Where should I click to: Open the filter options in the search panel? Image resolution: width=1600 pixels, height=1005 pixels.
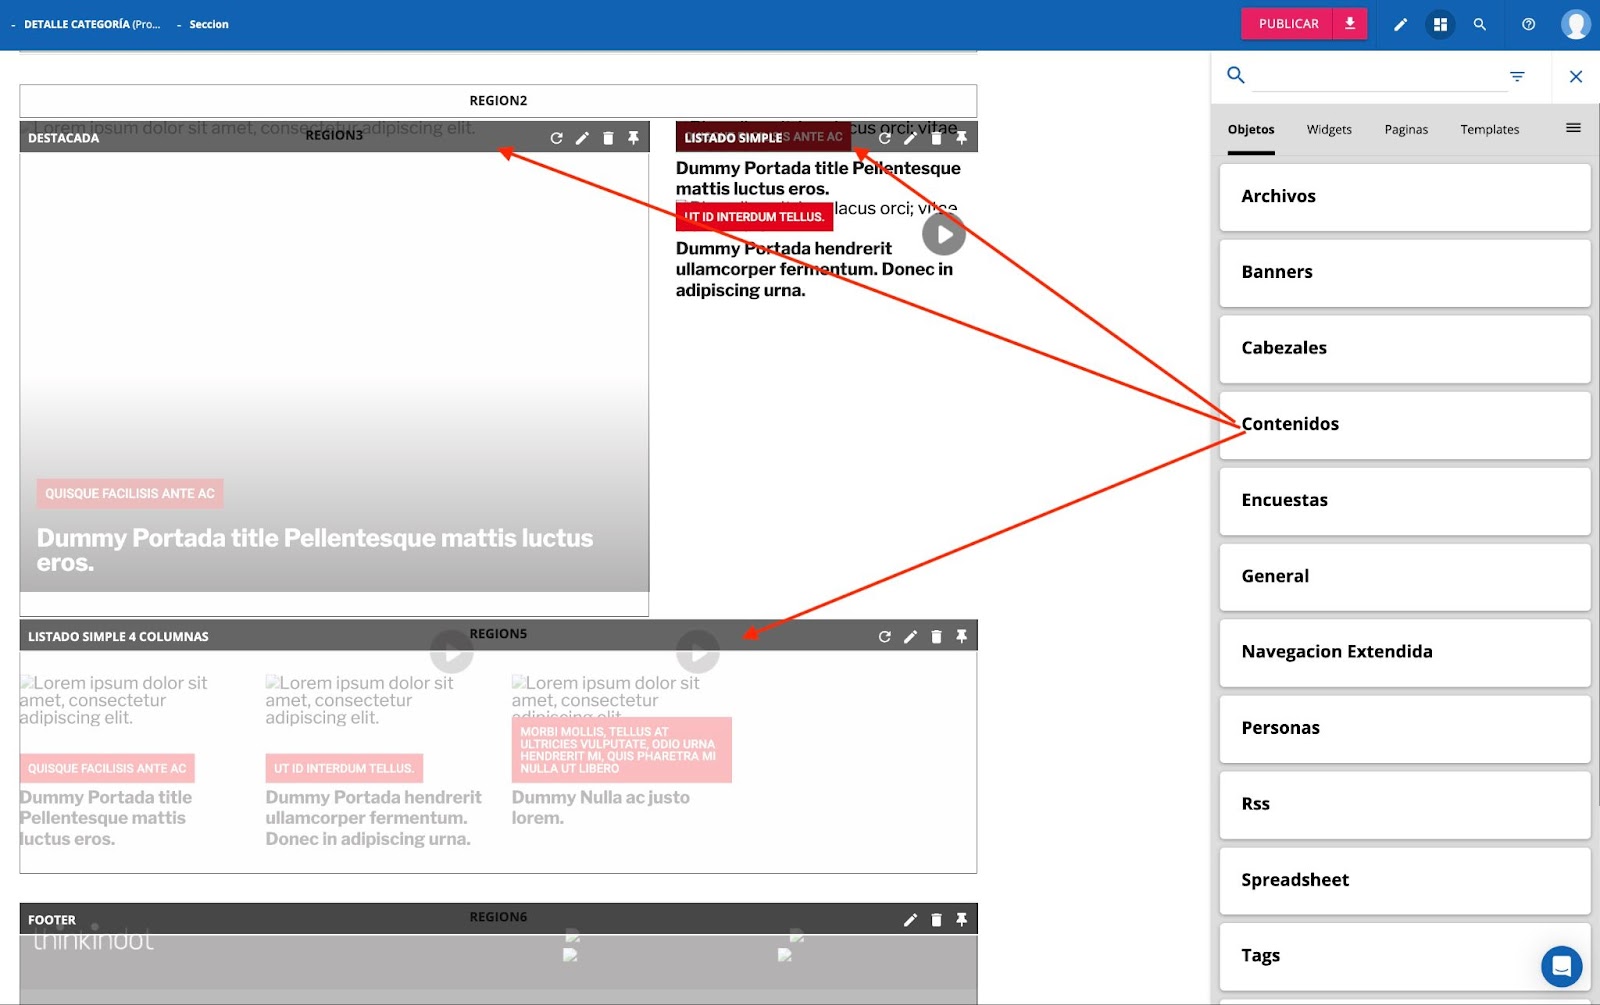click(1517, 77)
